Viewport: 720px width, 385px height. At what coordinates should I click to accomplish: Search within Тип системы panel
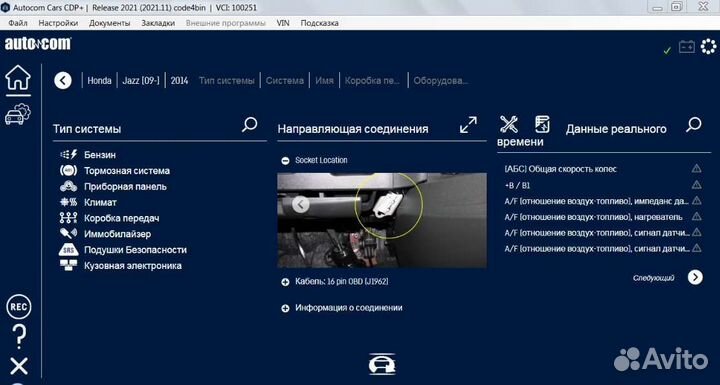249,125
